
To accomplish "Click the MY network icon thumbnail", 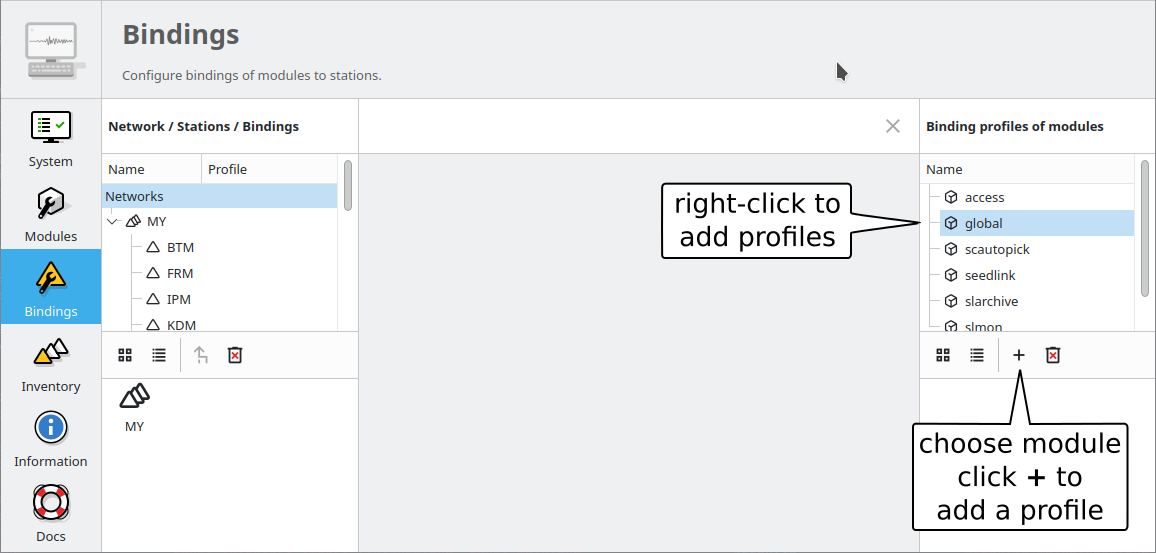I will 134,397.
